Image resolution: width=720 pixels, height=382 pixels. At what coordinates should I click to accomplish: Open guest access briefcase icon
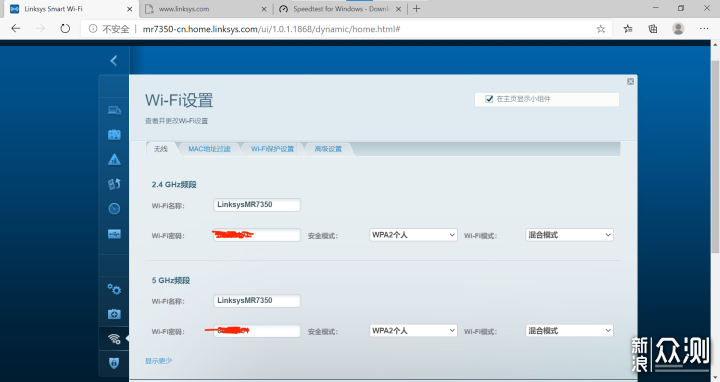114,135
